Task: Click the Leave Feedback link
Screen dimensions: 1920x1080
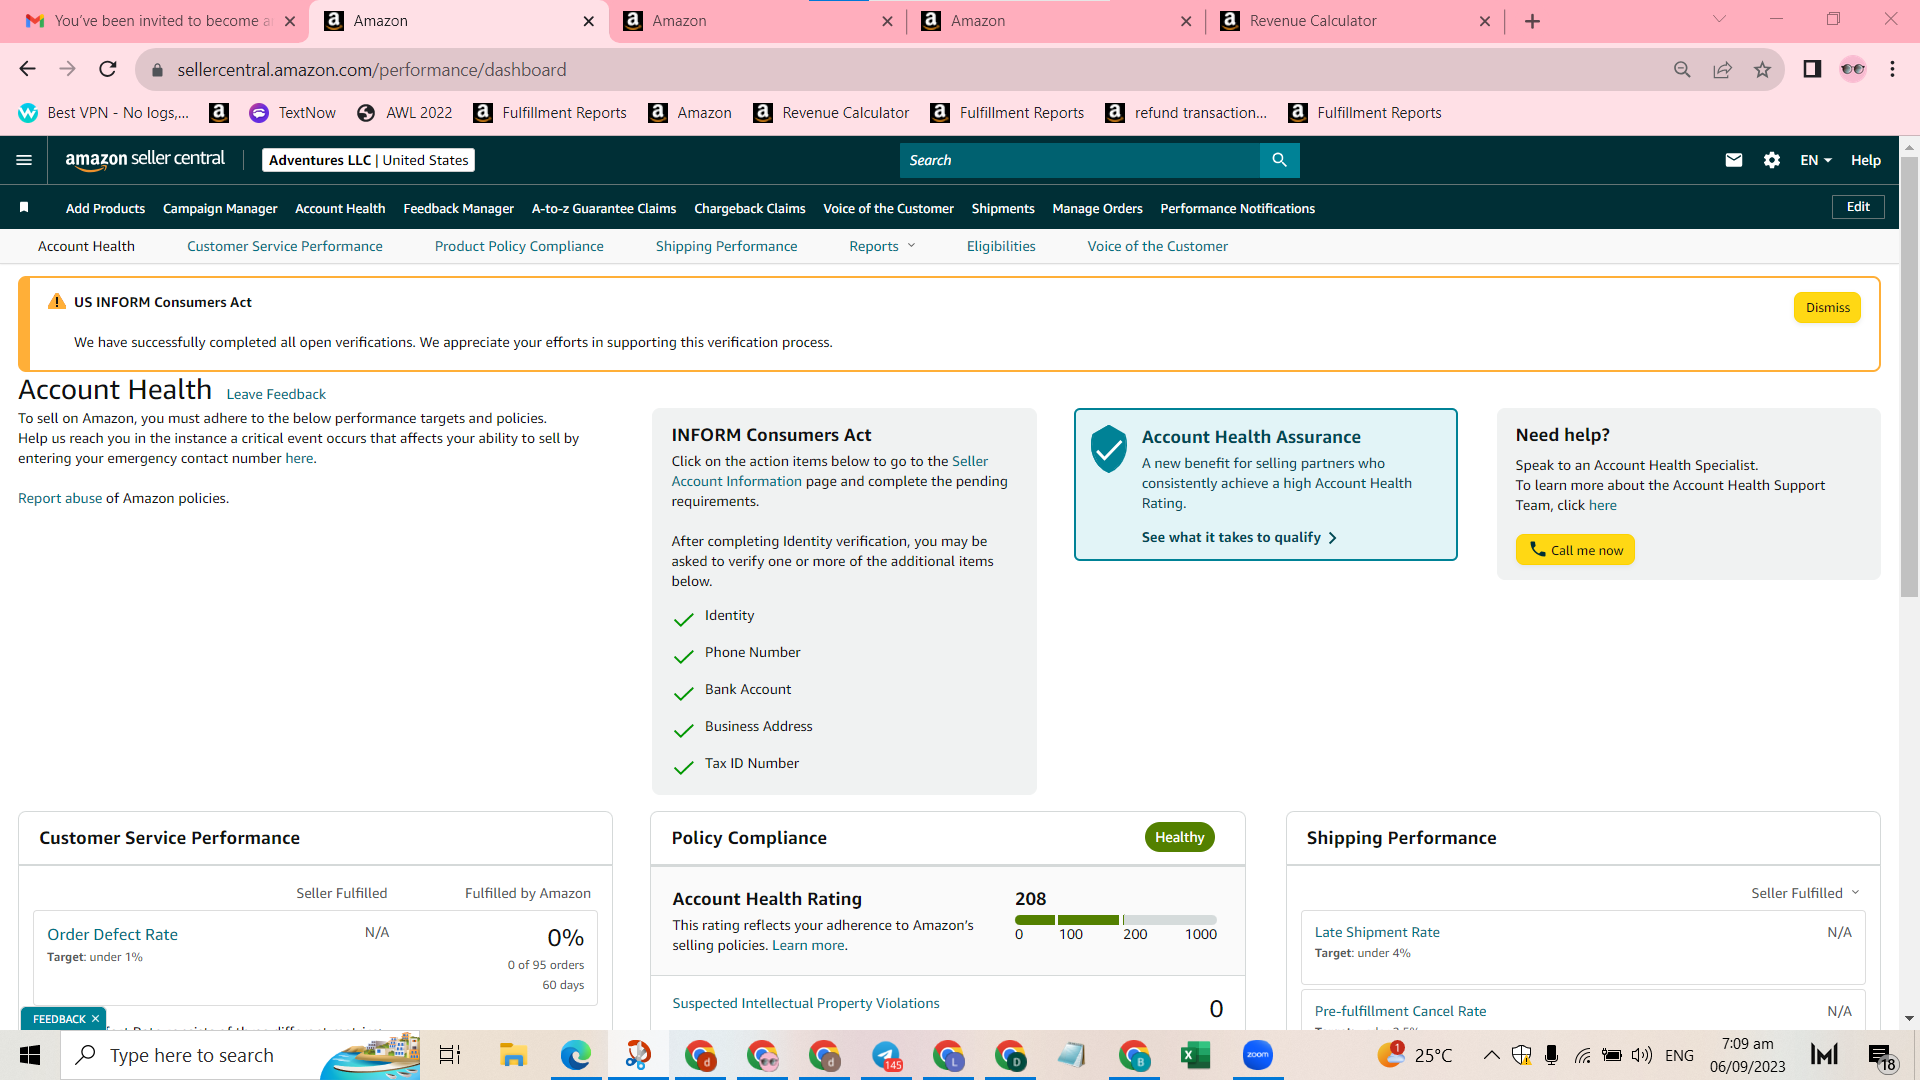Action: point(276,394)
